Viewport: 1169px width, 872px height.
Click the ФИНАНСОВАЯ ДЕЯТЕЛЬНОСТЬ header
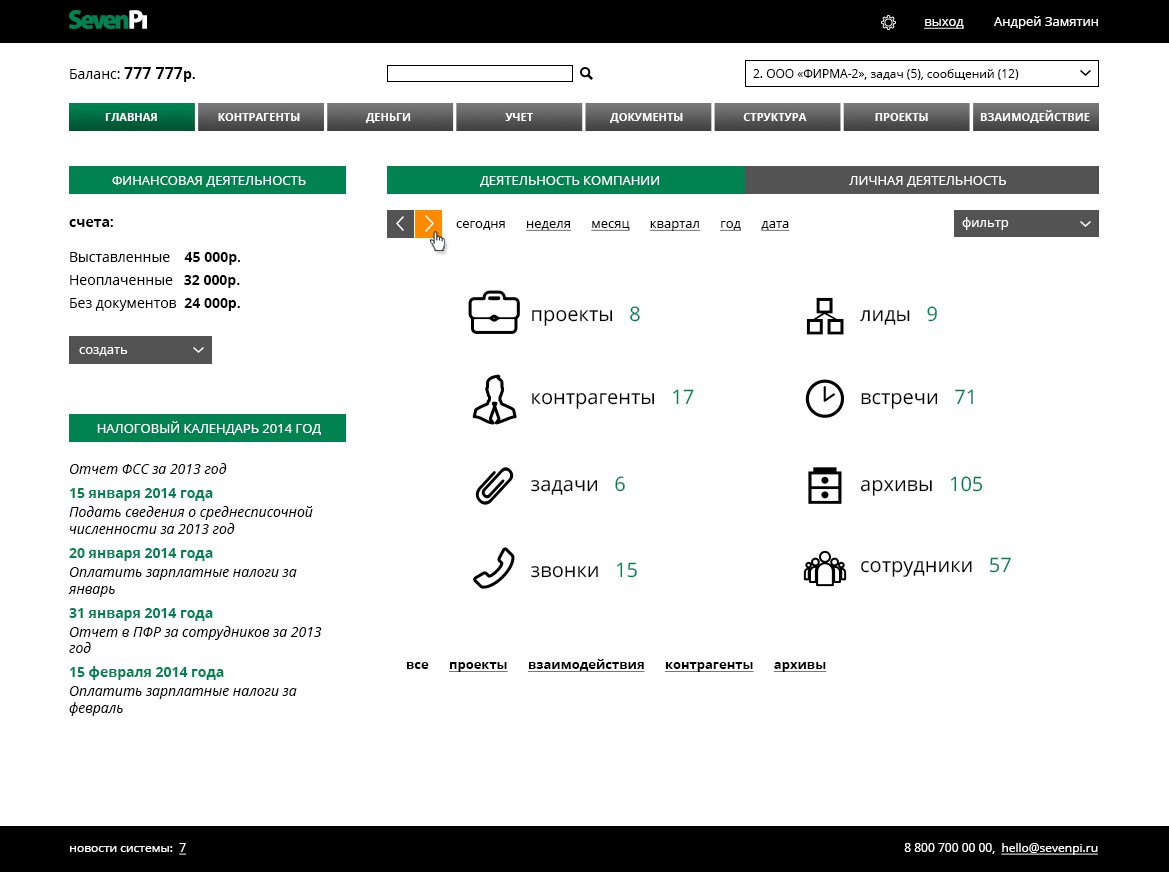tap(207, 180)
